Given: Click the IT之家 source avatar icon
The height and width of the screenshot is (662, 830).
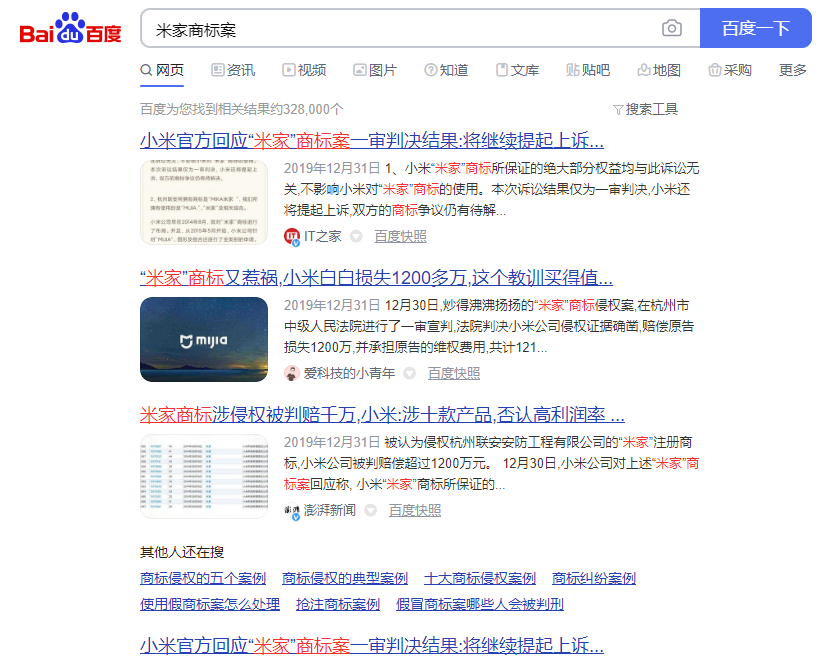Looking at the screenshot, I should click(292, 236).
